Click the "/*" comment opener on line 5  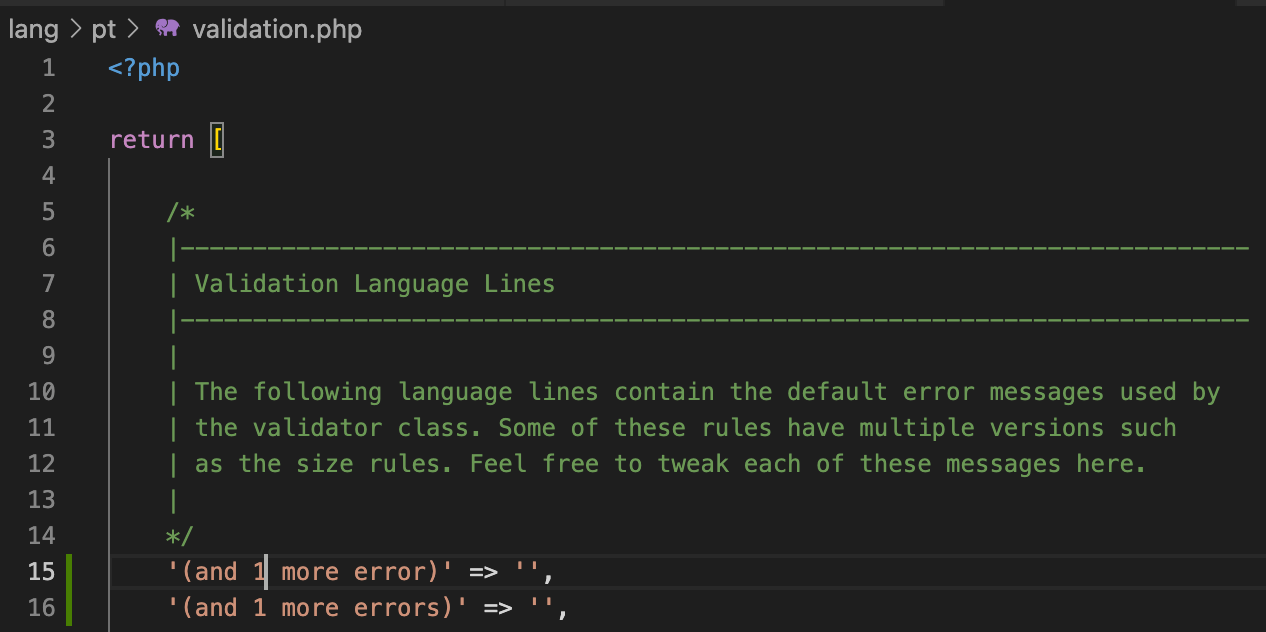[x=181, y=212]
